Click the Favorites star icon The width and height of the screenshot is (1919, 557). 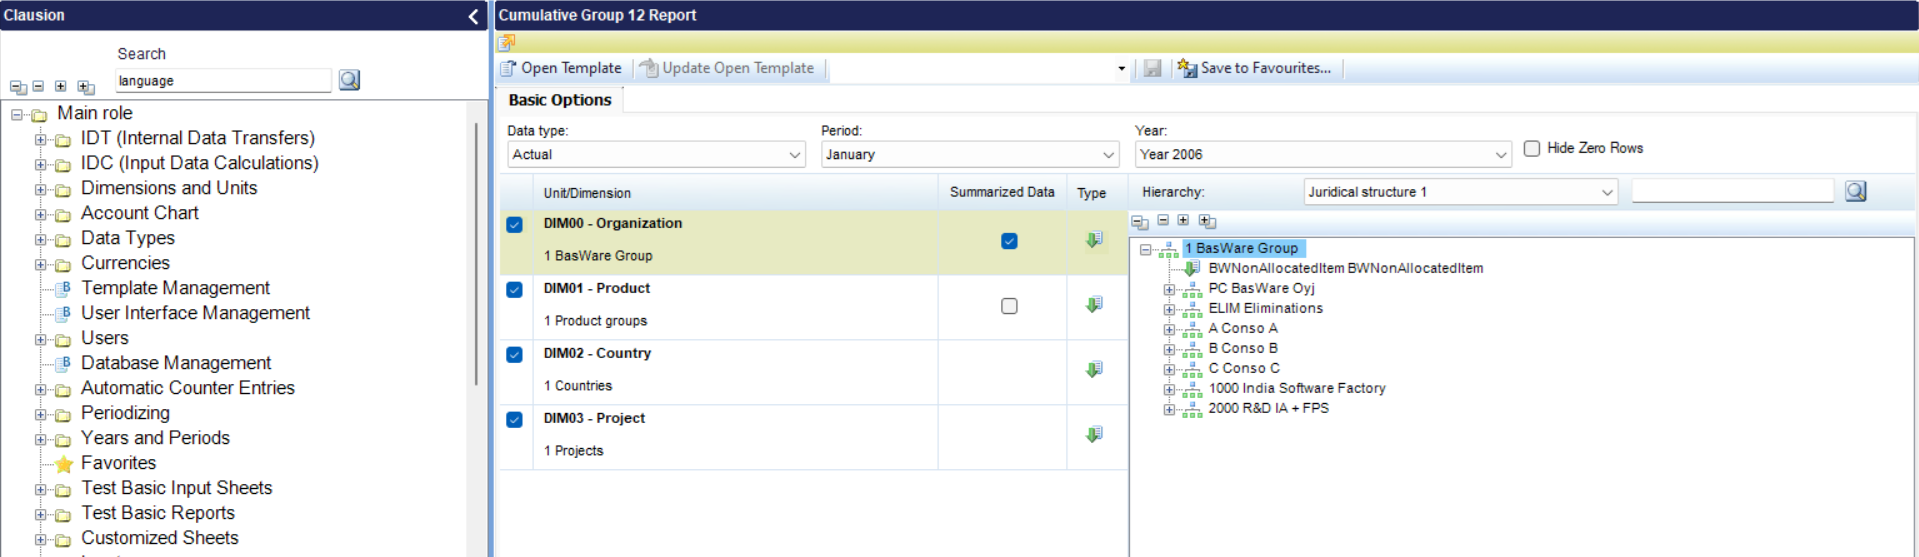pyautogui.click(x=64, y=464)
